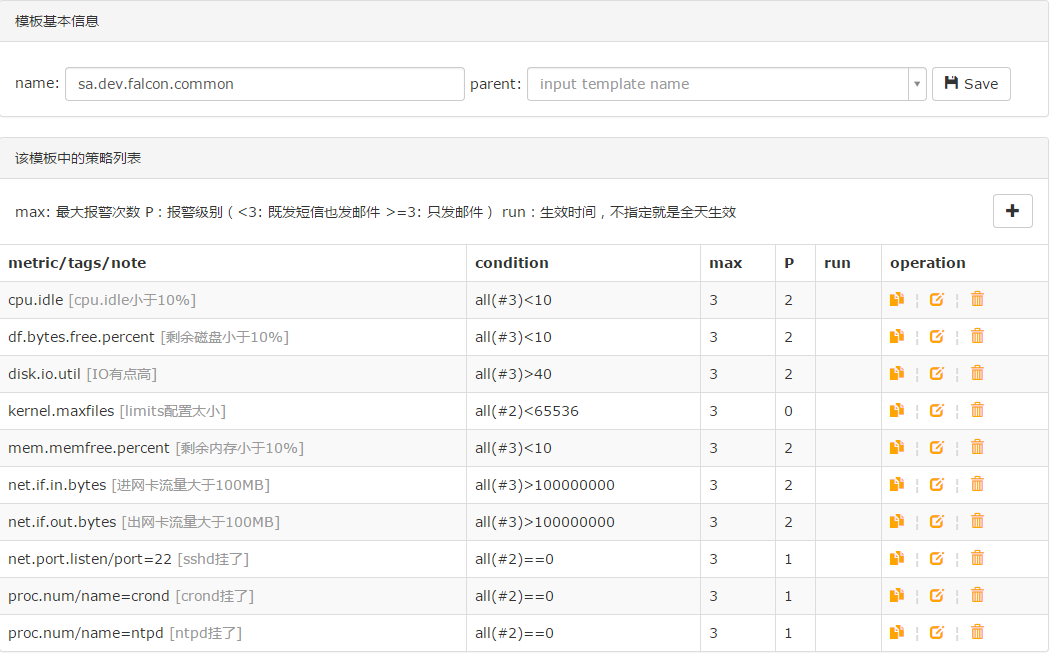Copy the kernel.maxfiles strategy
1050x662 pixels.
pyautogui.click(x=897, y=410)
